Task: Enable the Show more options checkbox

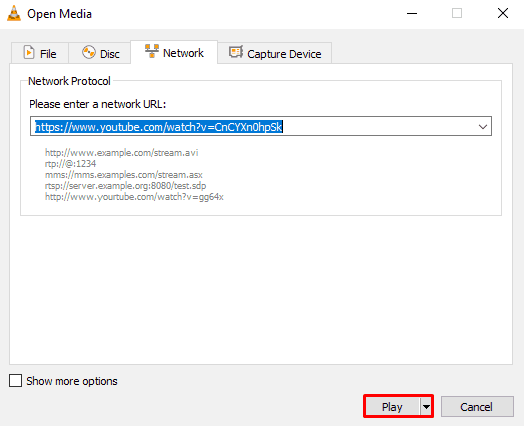Action: point(15,381)
